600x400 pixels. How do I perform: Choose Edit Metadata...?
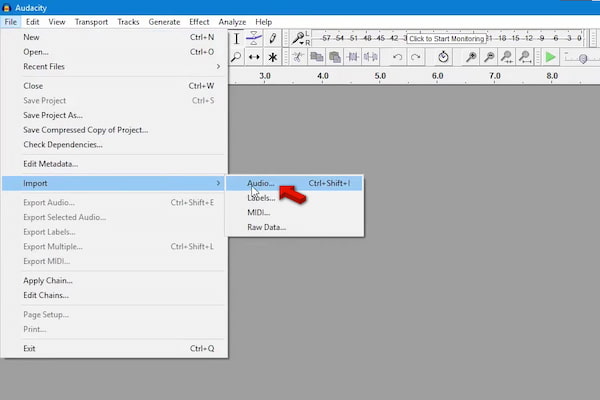(114, 164)
